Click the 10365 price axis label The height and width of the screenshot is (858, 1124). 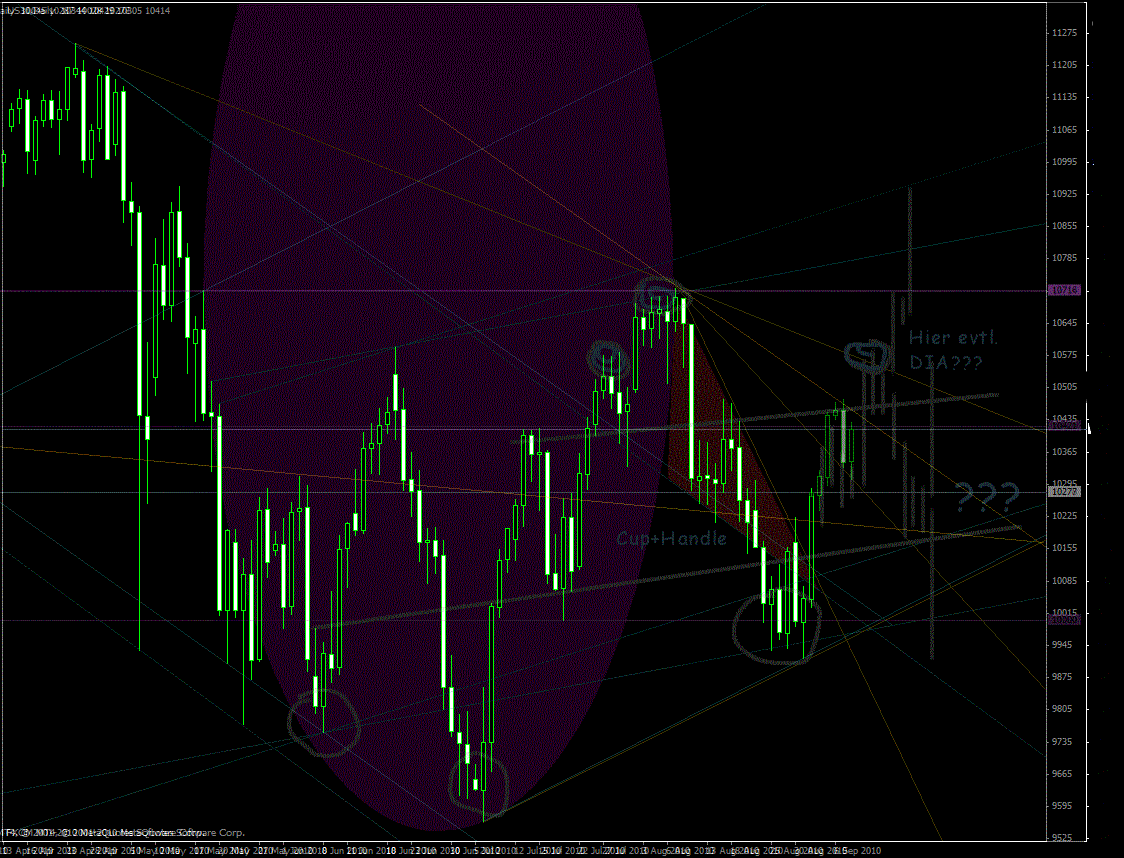coord(1065,452)
